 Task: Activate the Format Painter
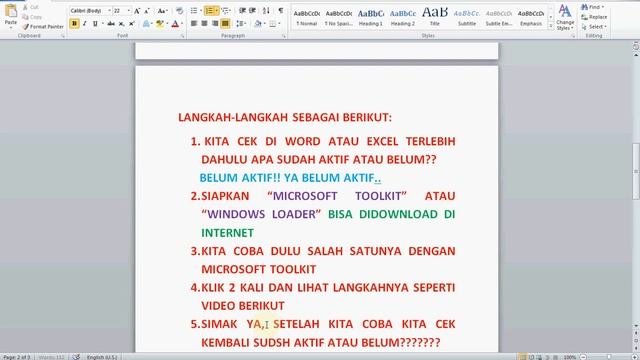point(43,27)
